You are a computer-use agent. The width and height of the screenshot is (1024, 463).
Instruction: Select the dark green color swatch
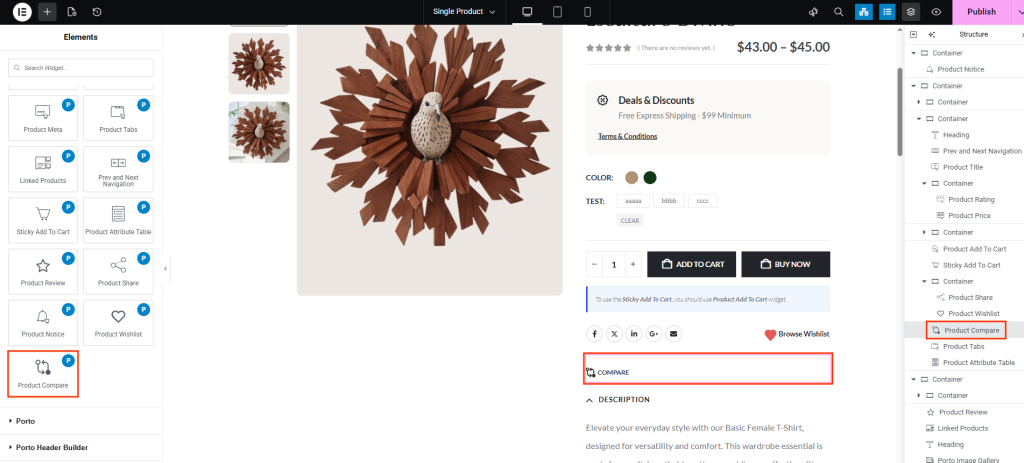[x=650, y=178]
